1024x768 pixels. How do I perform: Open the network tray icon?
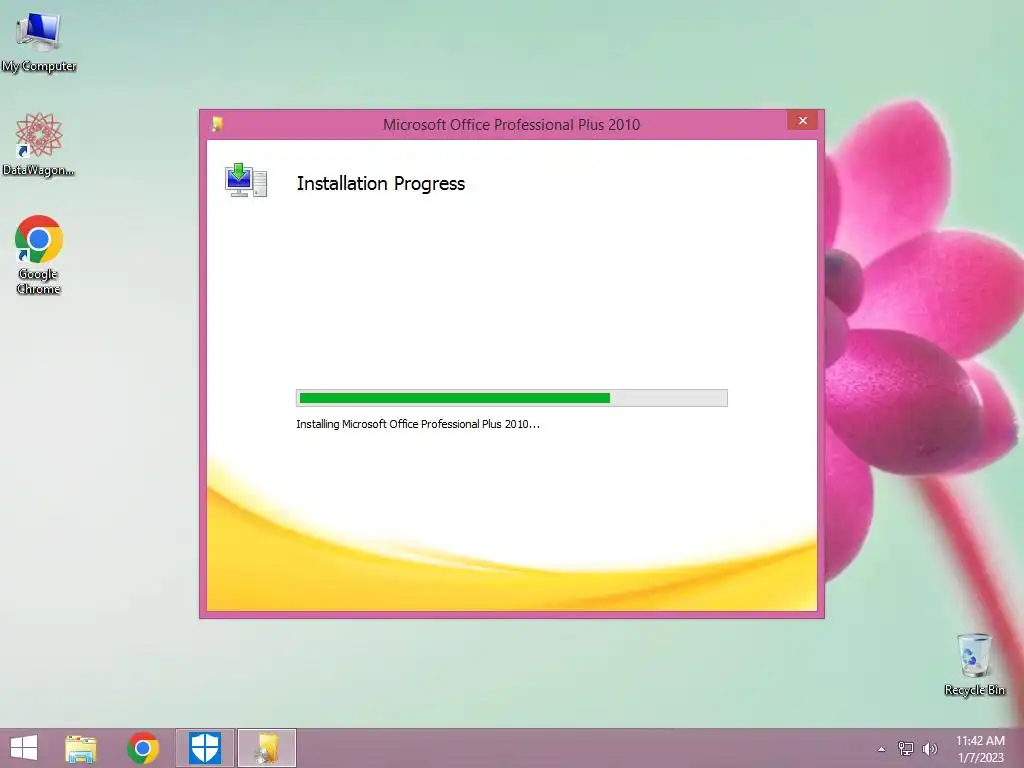[906, 748]
